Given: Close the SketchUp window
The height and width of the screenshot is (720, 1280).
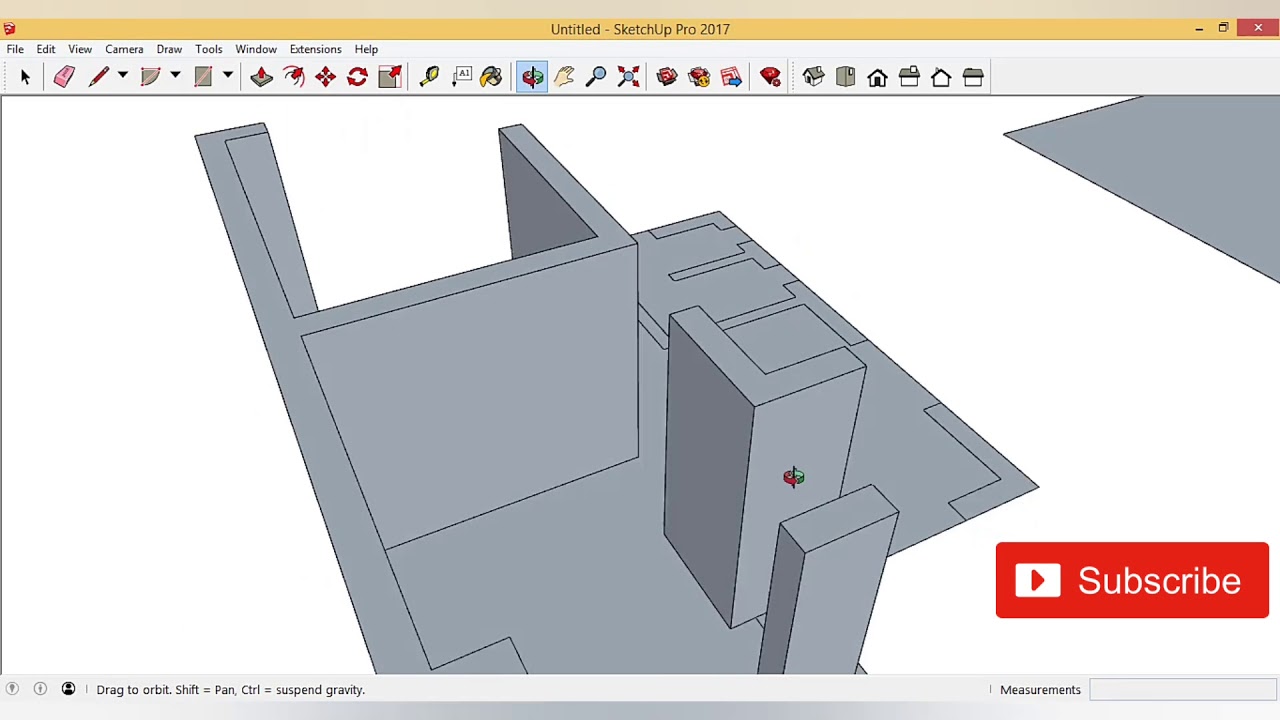Looking at the screenshot, I should tap(1257, 28).
